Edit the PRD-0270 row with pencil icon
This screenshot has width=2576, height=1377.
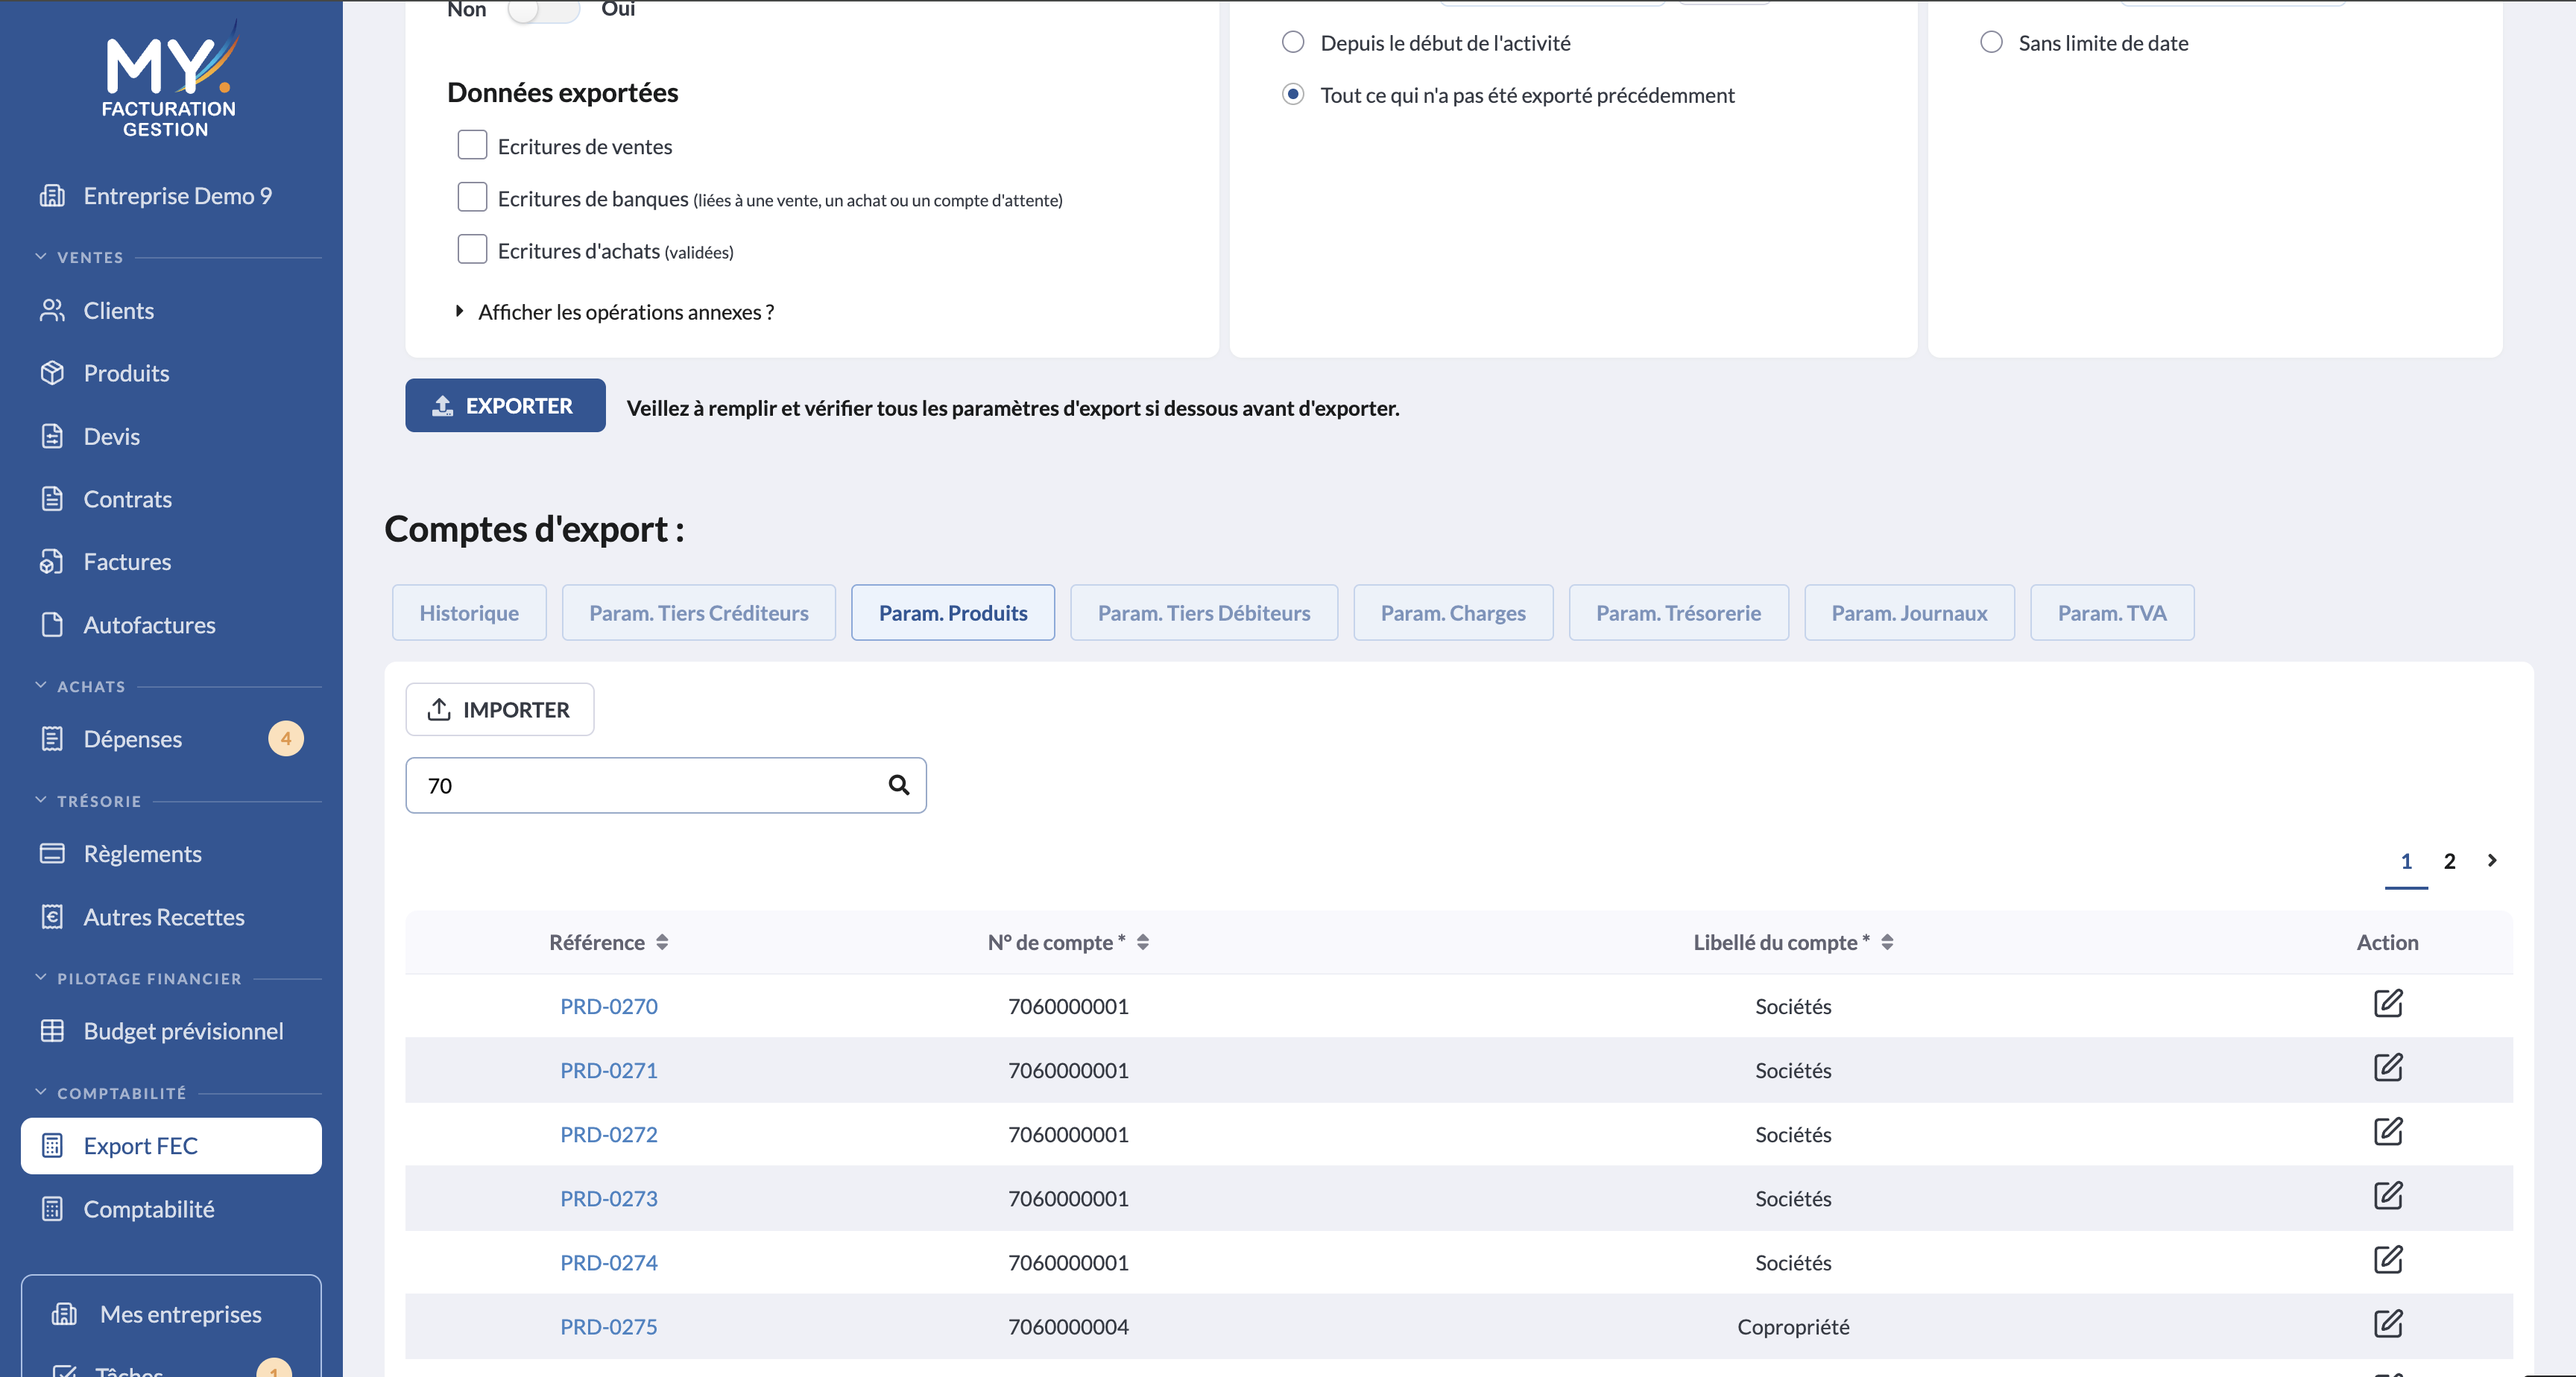pos(2388,1004)
